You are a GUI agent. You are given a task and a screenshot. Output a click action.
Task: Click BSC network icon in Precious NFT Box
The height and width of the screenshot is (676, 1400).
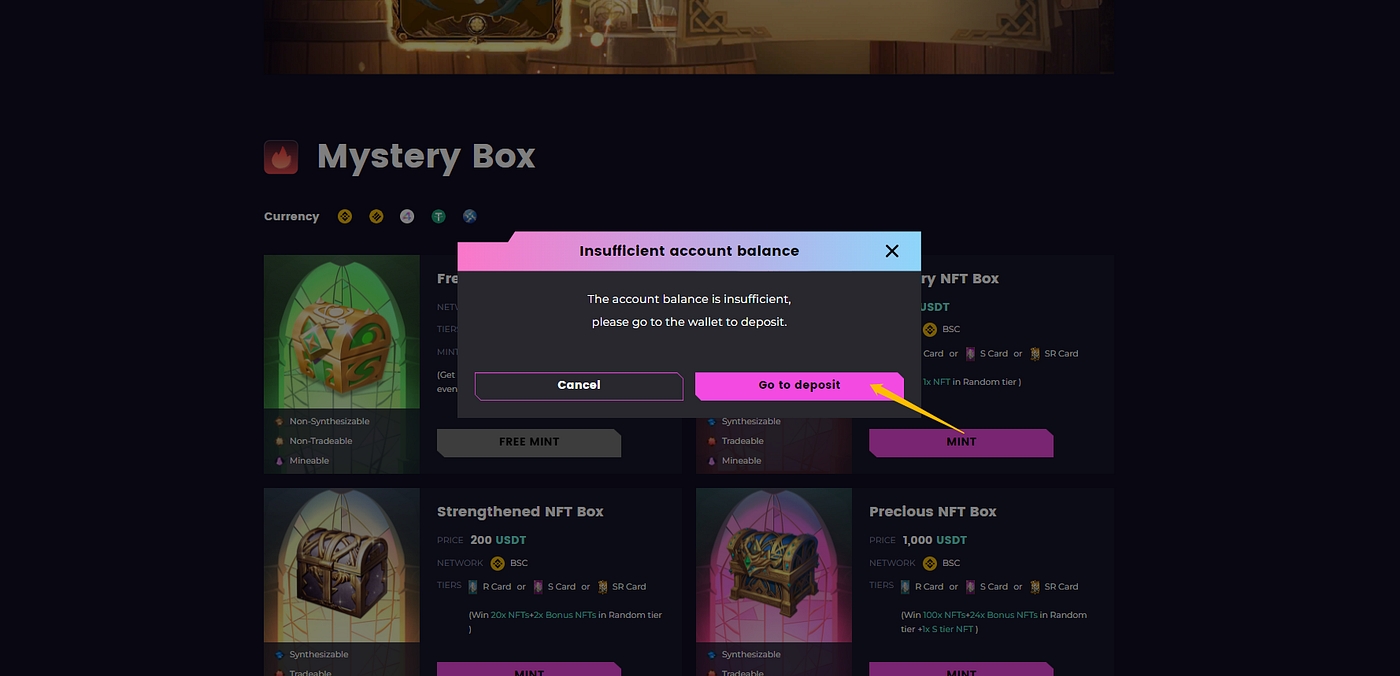coord(930,563)
